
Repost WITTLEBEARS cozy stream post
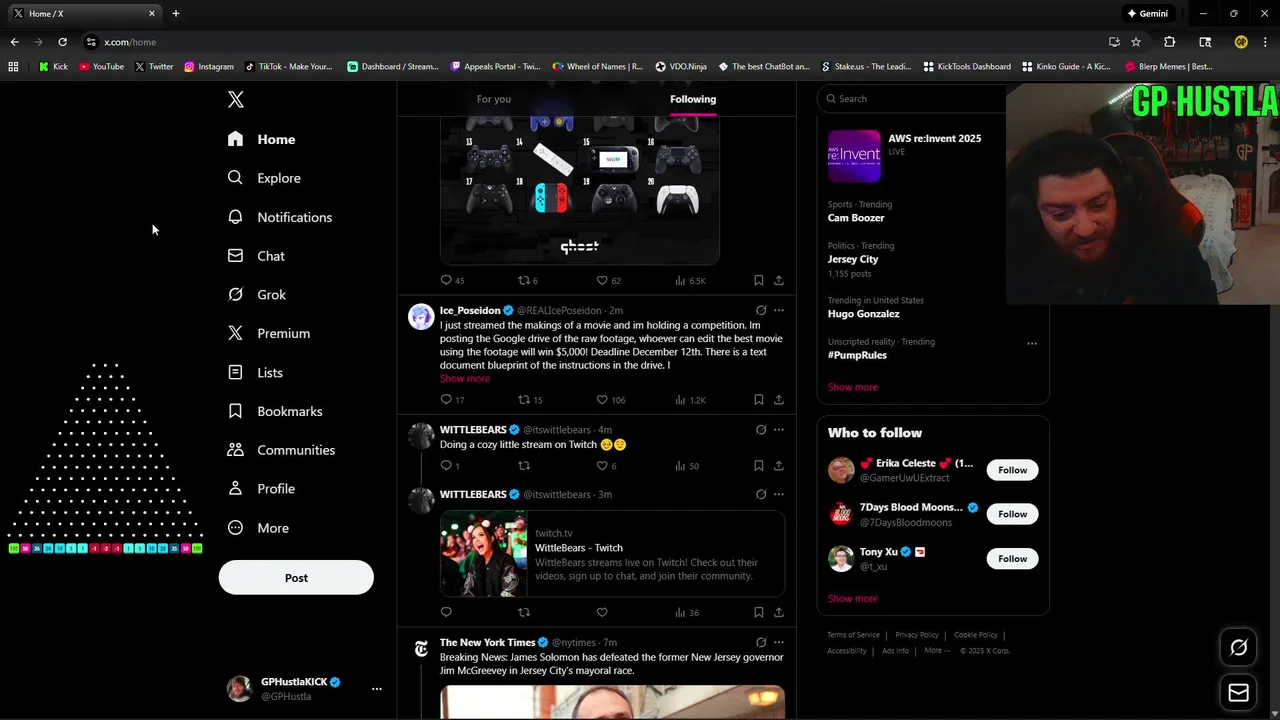[x=524, y=466]
